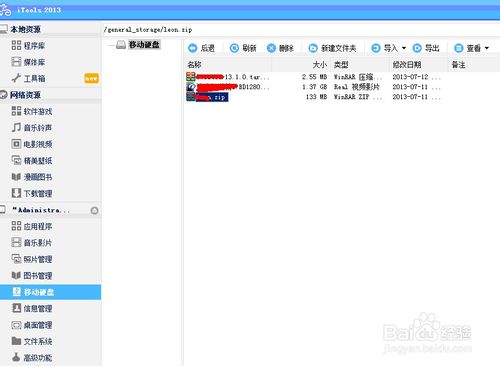Screen dimensions: 500x366
Task: Click the 刷新 refresh button
Action: point(243,48)
